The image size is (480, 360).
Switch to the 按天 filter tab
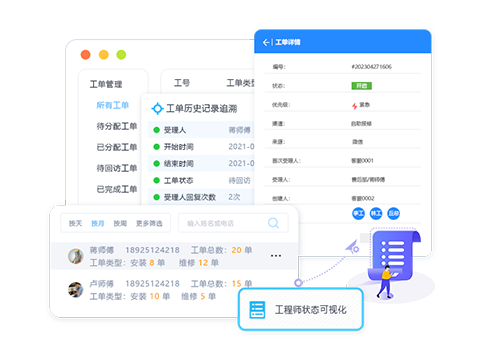75,223
